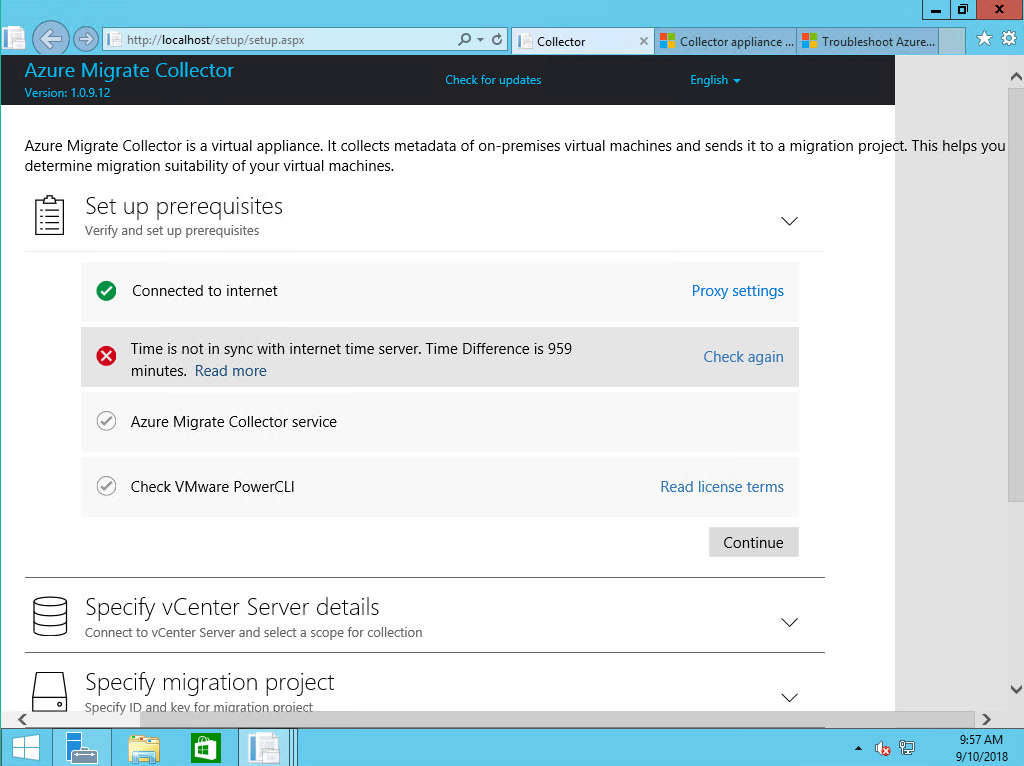This screenshot has height=766, width=1024.
Task: Click the Azure Migrate Collector title
Action: pos(129,70)
